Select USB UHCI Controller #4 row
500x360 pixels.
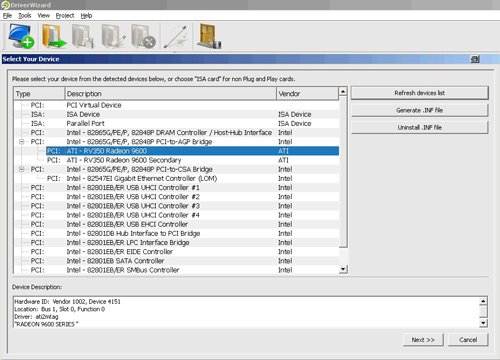(176, 215)
